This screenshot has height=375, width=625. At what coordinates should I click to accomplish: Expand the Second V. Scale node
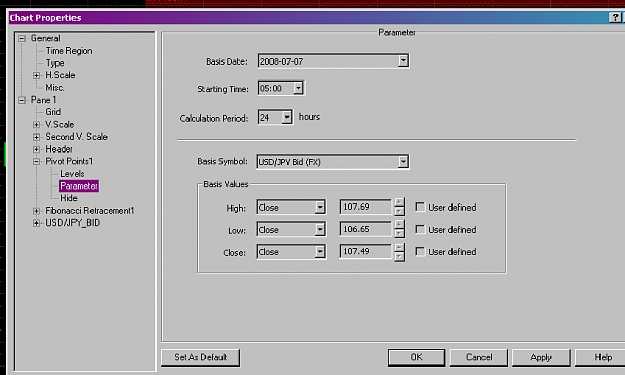(x=36, y=137)
